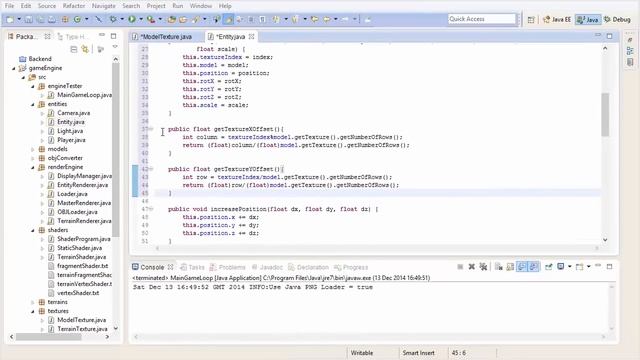Open the New file dropdown arrow

(x=19, y=19)
